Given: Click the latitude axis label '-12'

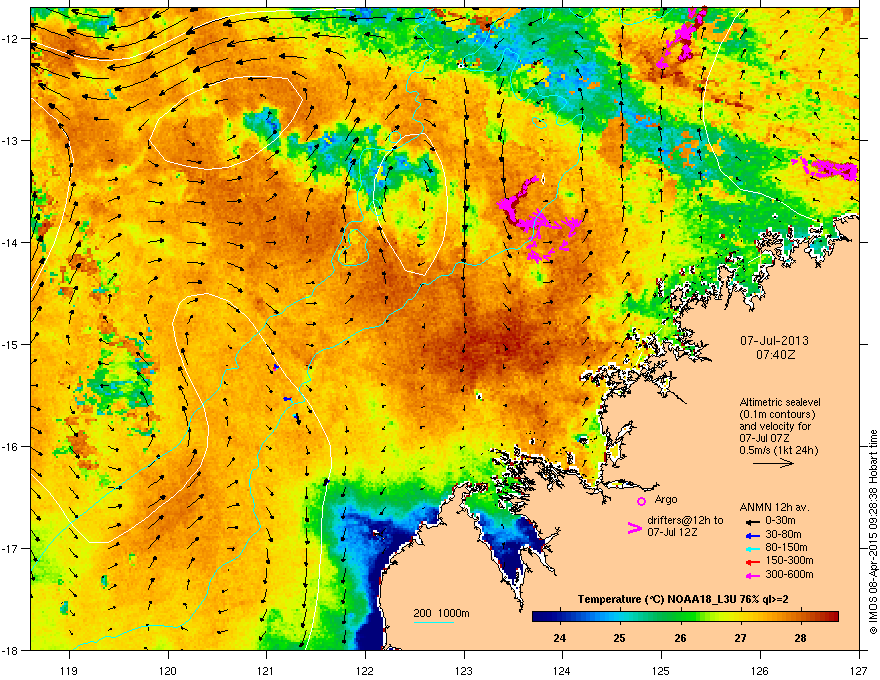Looking at the screenshot, I should (10, 39).
